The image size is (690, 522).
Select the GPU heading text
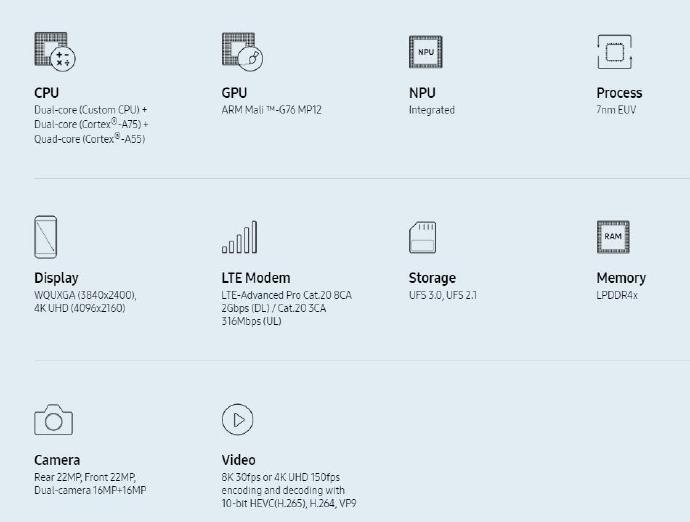[235, 93]
